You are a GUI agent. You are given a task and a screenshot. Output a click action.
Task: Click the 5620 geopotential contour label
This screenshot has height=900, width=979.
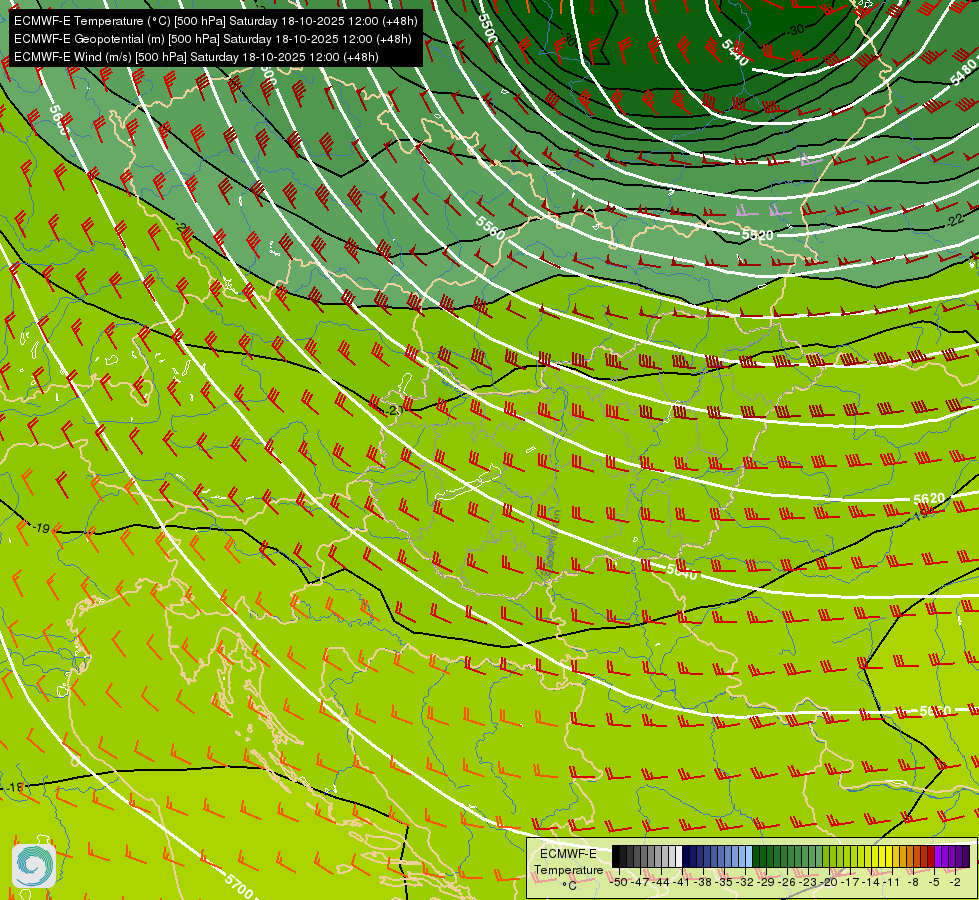pos(929,498)
